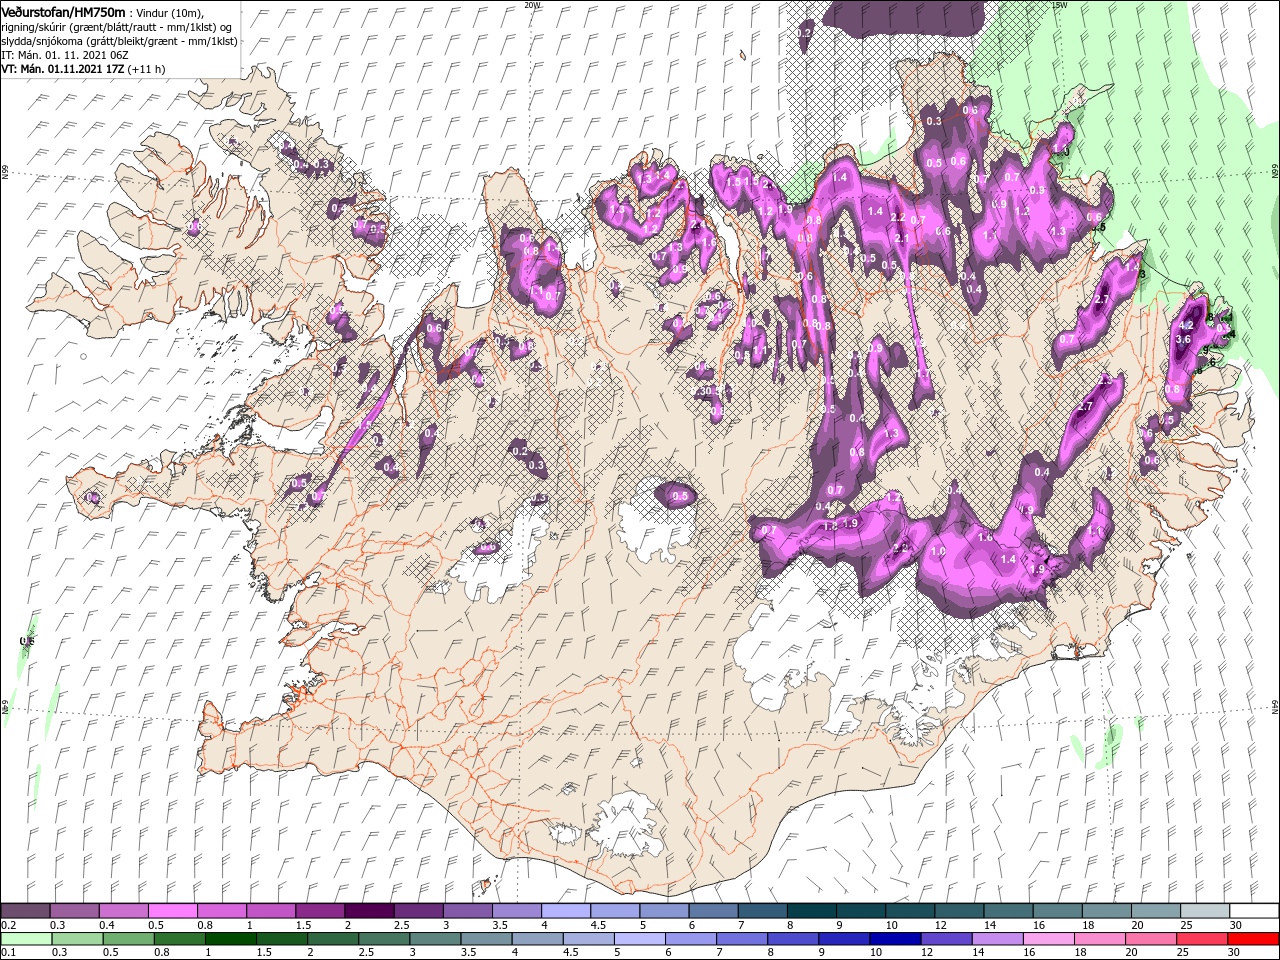Select dark teal top-row swatch at 8
1280x960 pixels.
[811, 911]
